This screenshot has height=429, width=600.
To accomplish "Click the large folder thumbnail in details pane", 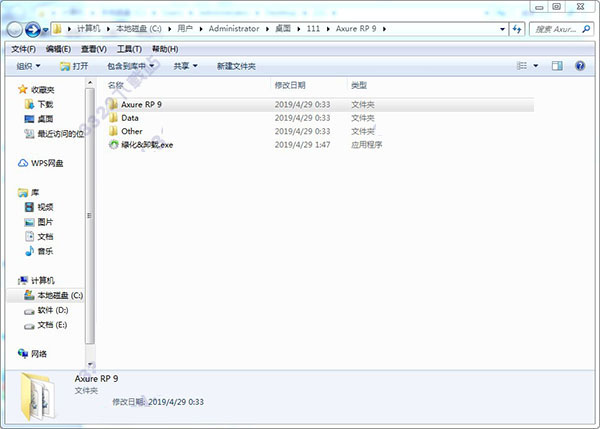I will 38,397.
